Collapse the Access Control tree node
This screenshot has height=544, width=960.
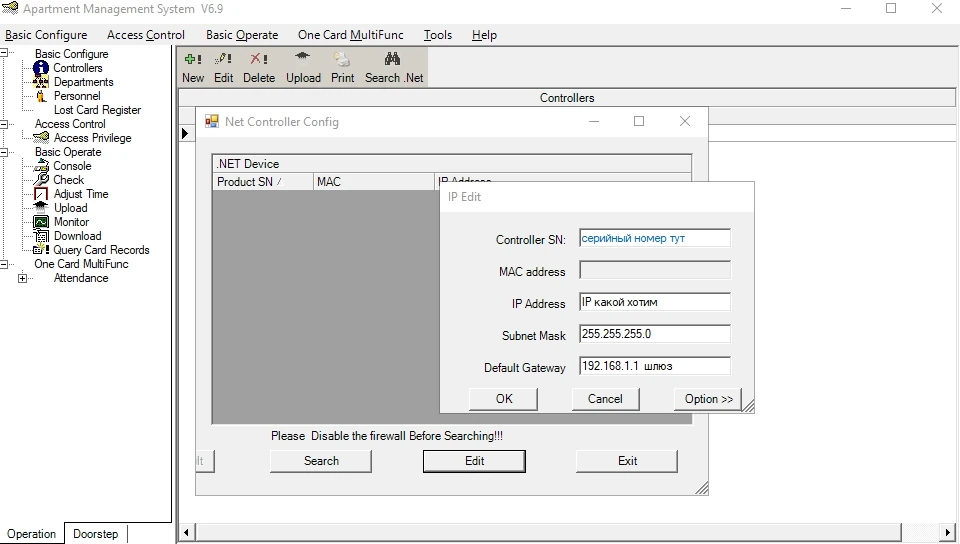(x=4, y=124)
